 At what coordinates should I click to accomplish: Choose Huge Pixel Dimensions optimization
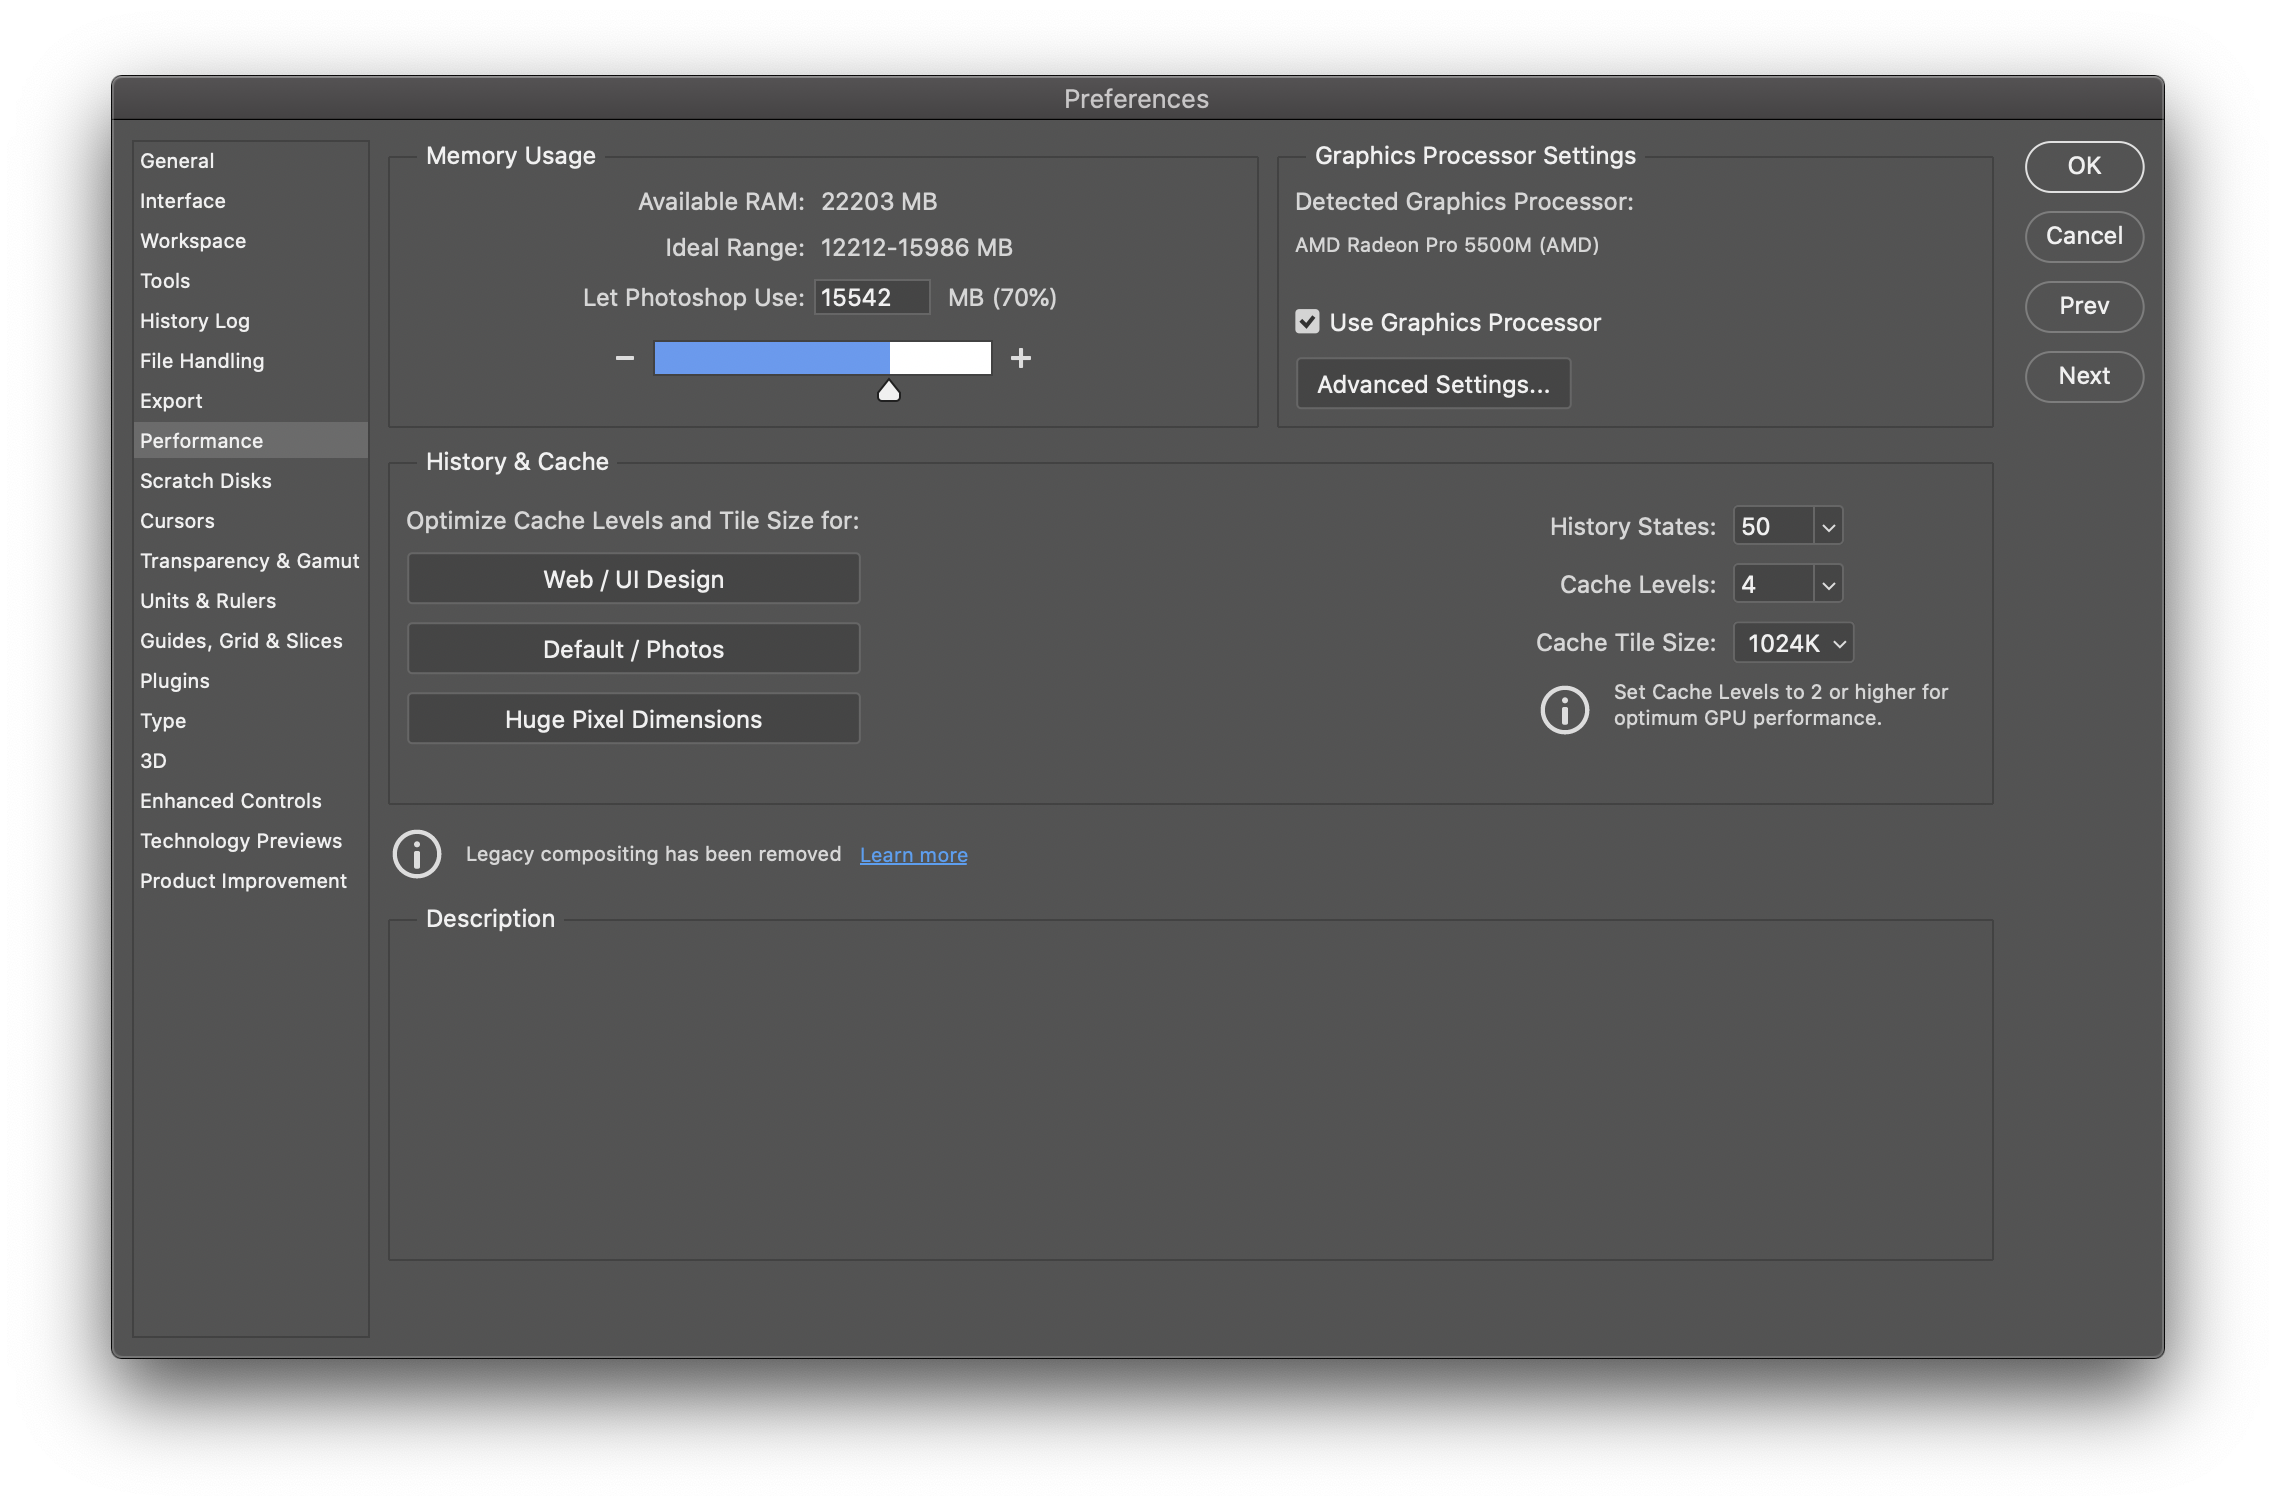633,720
